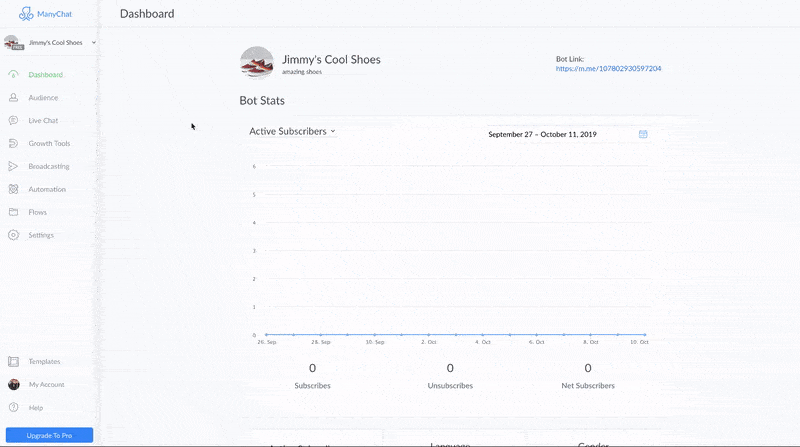This screenshot has height=447, width=800.
Task: Select Dashboard in the sidebar menu
Action: (x=45, y=75)
